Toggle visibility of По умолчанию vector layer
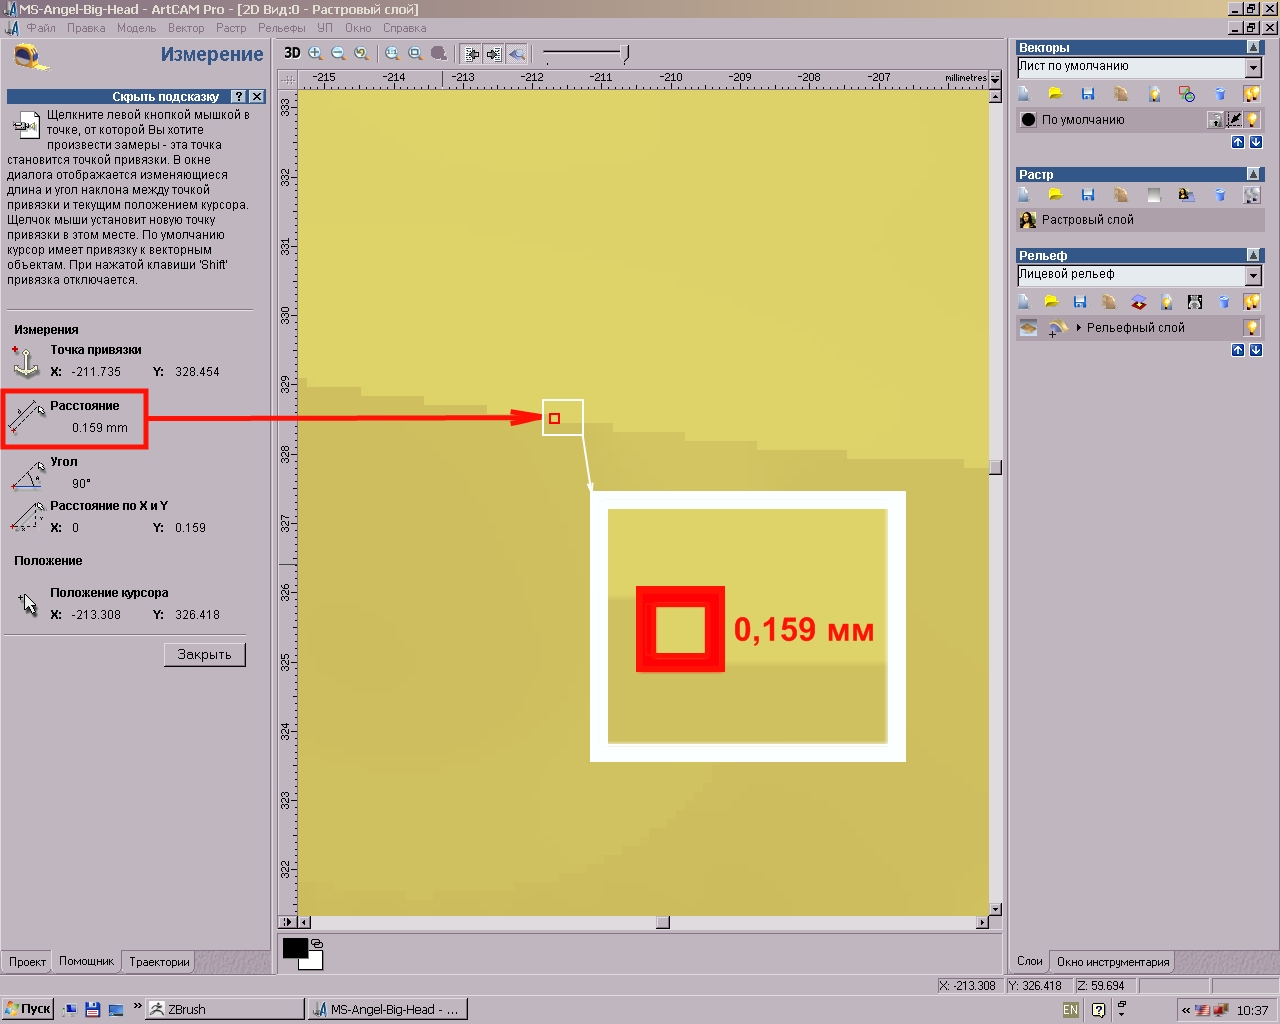 pos(1252,120)
